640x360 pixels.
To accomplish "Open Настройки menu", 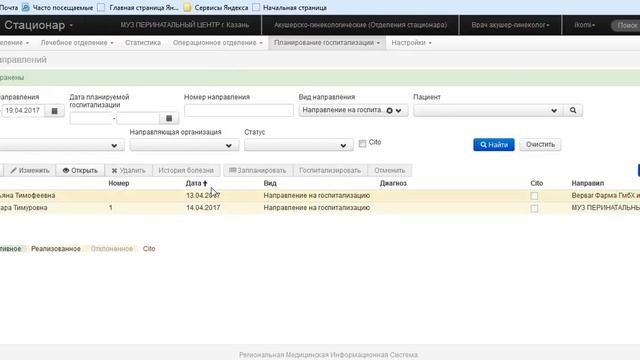I will (x=411, y=42).
